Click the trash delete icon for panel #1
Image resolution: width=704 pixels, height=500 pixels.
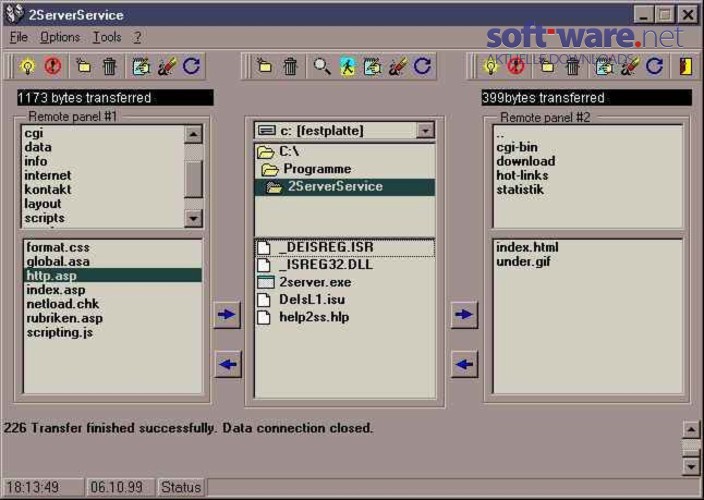[x=109, y=67]
